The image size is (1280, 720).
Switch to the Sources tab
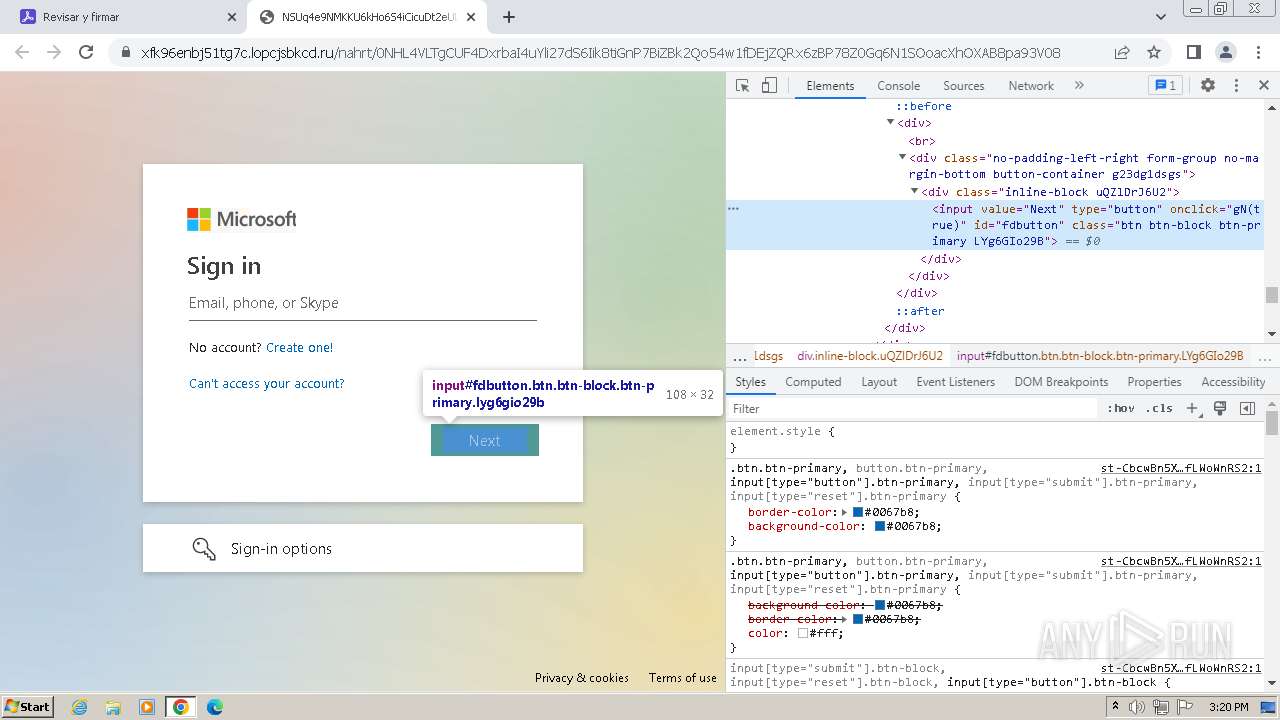click(x=963, y=86)
